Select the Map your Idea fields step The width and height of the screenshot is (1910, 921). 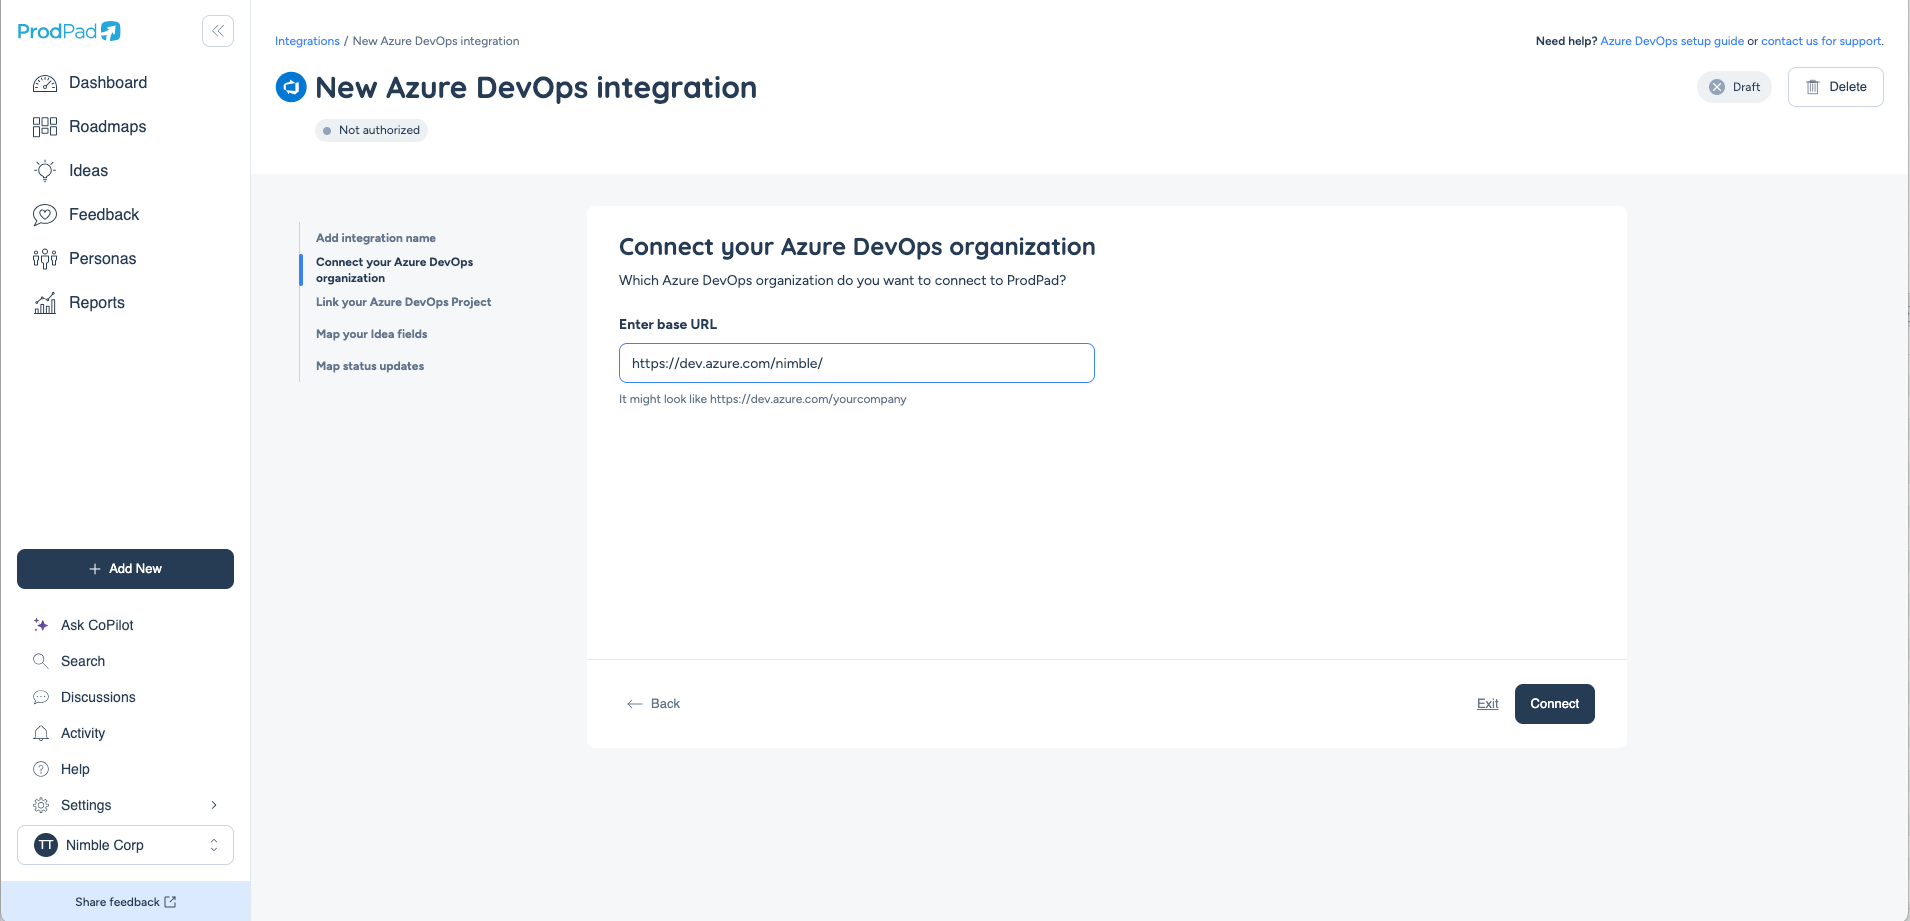372,334
